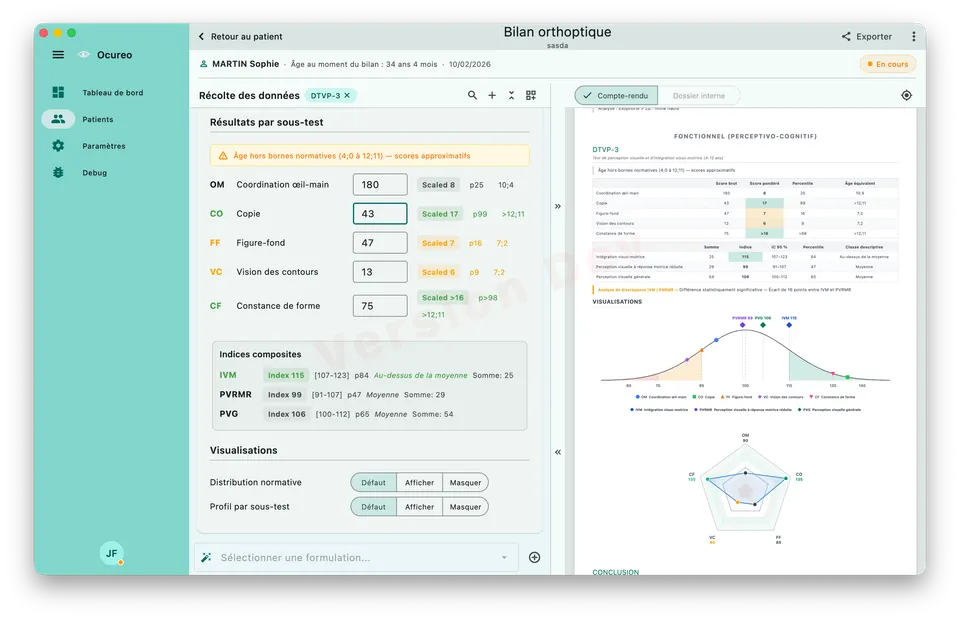This screenshot has width=960, height=620.
Task: Click the Scaled 7 badge for Figure-fond
Action: 438,243
